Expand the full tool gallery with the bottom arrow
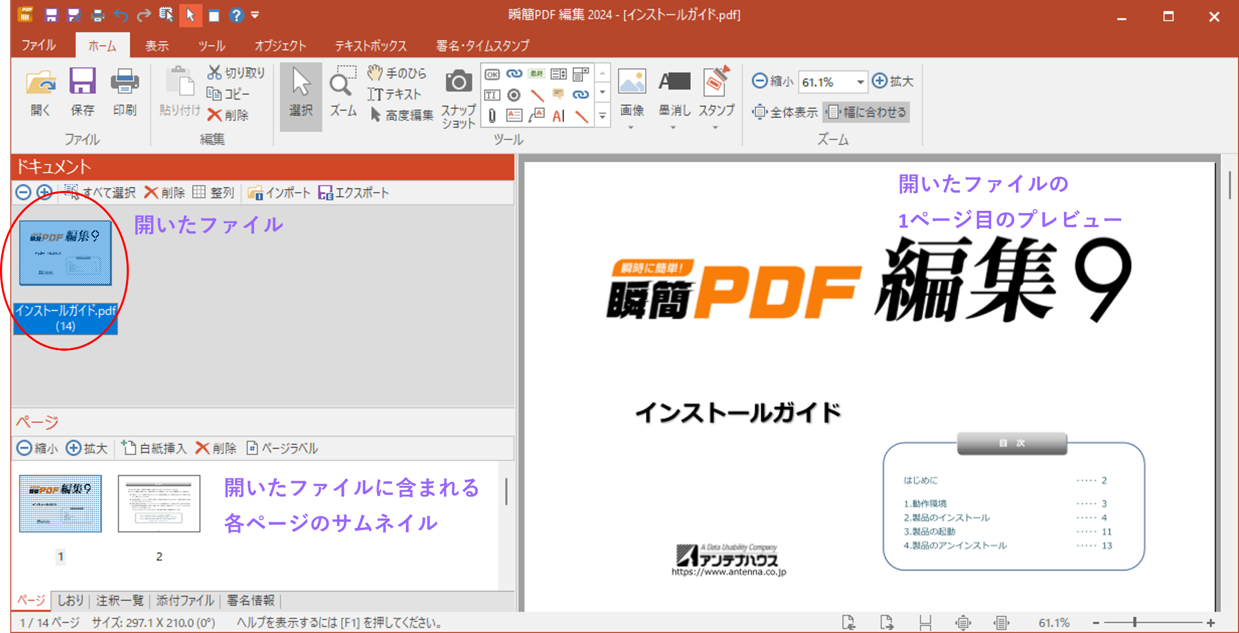1239x633 pixels. tap(602, 116)
